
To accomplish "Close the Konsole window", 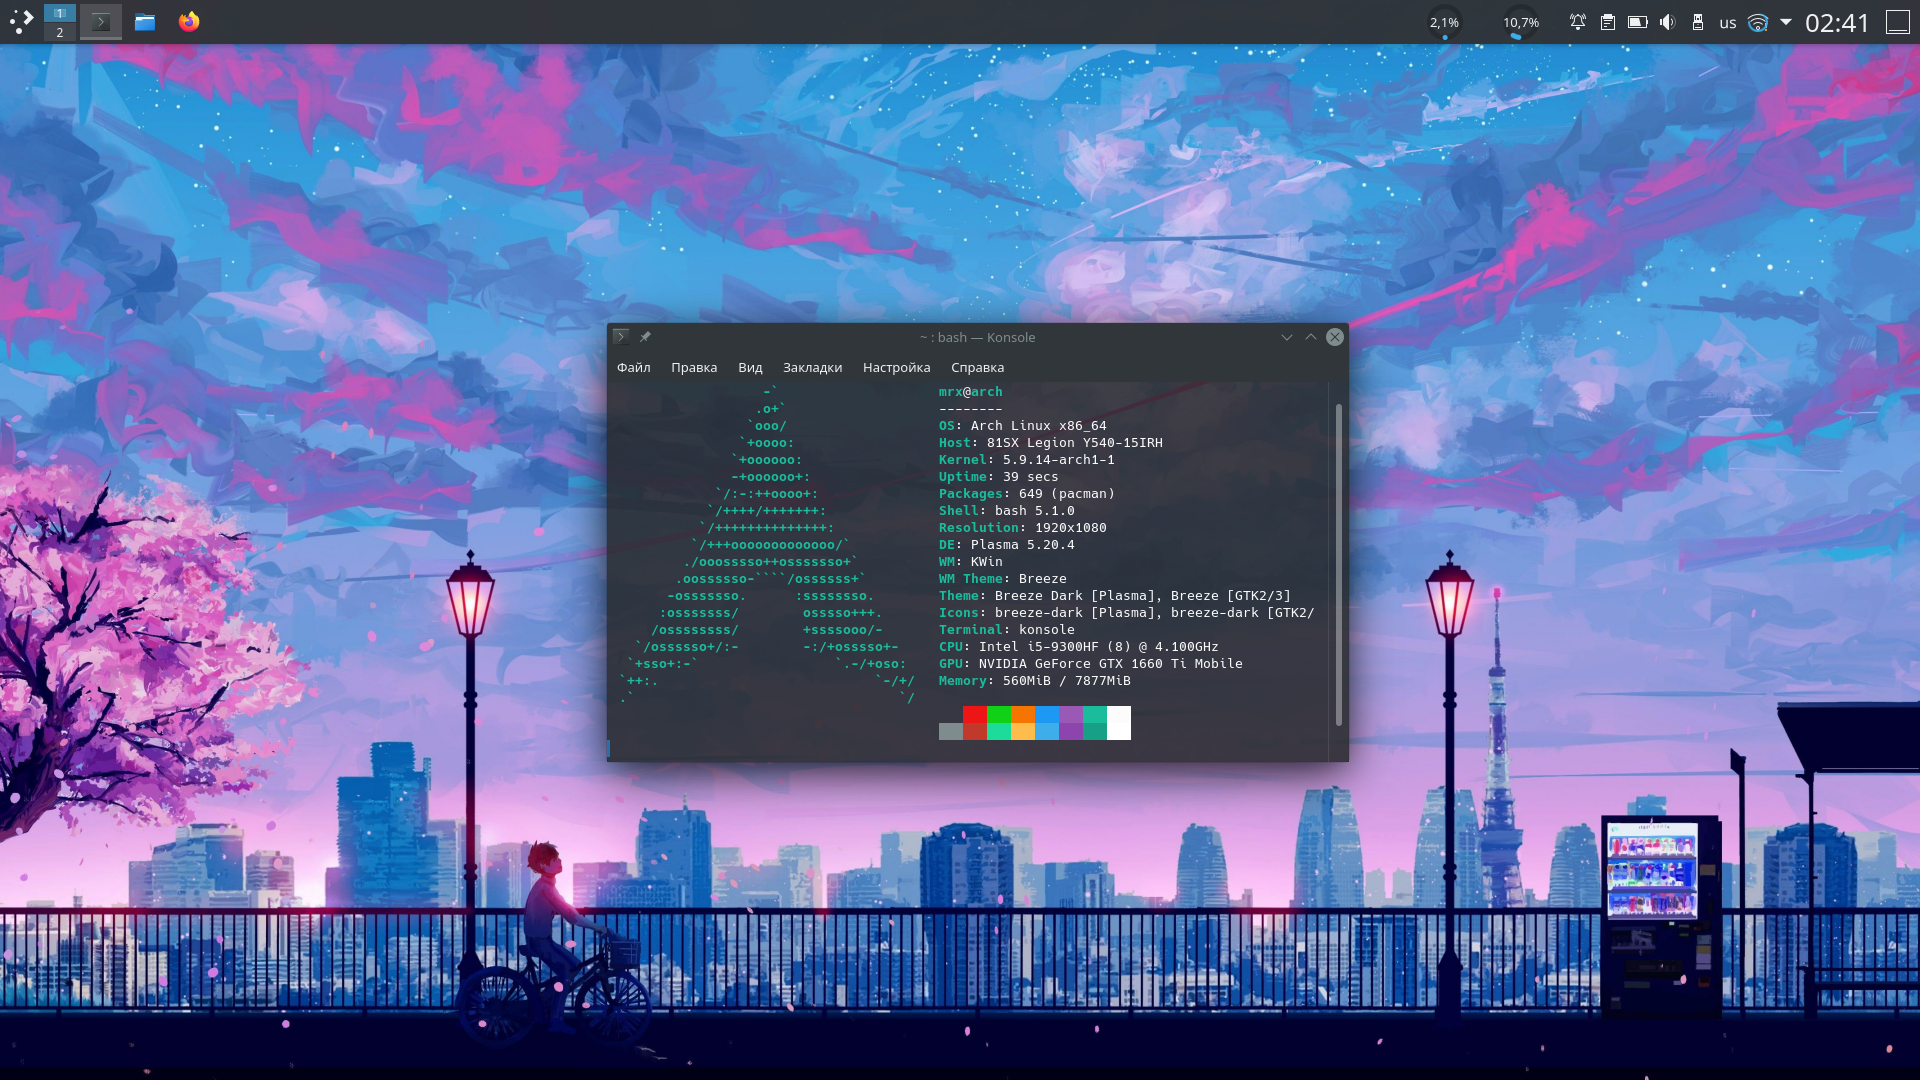I will (x=1335, y=337).
